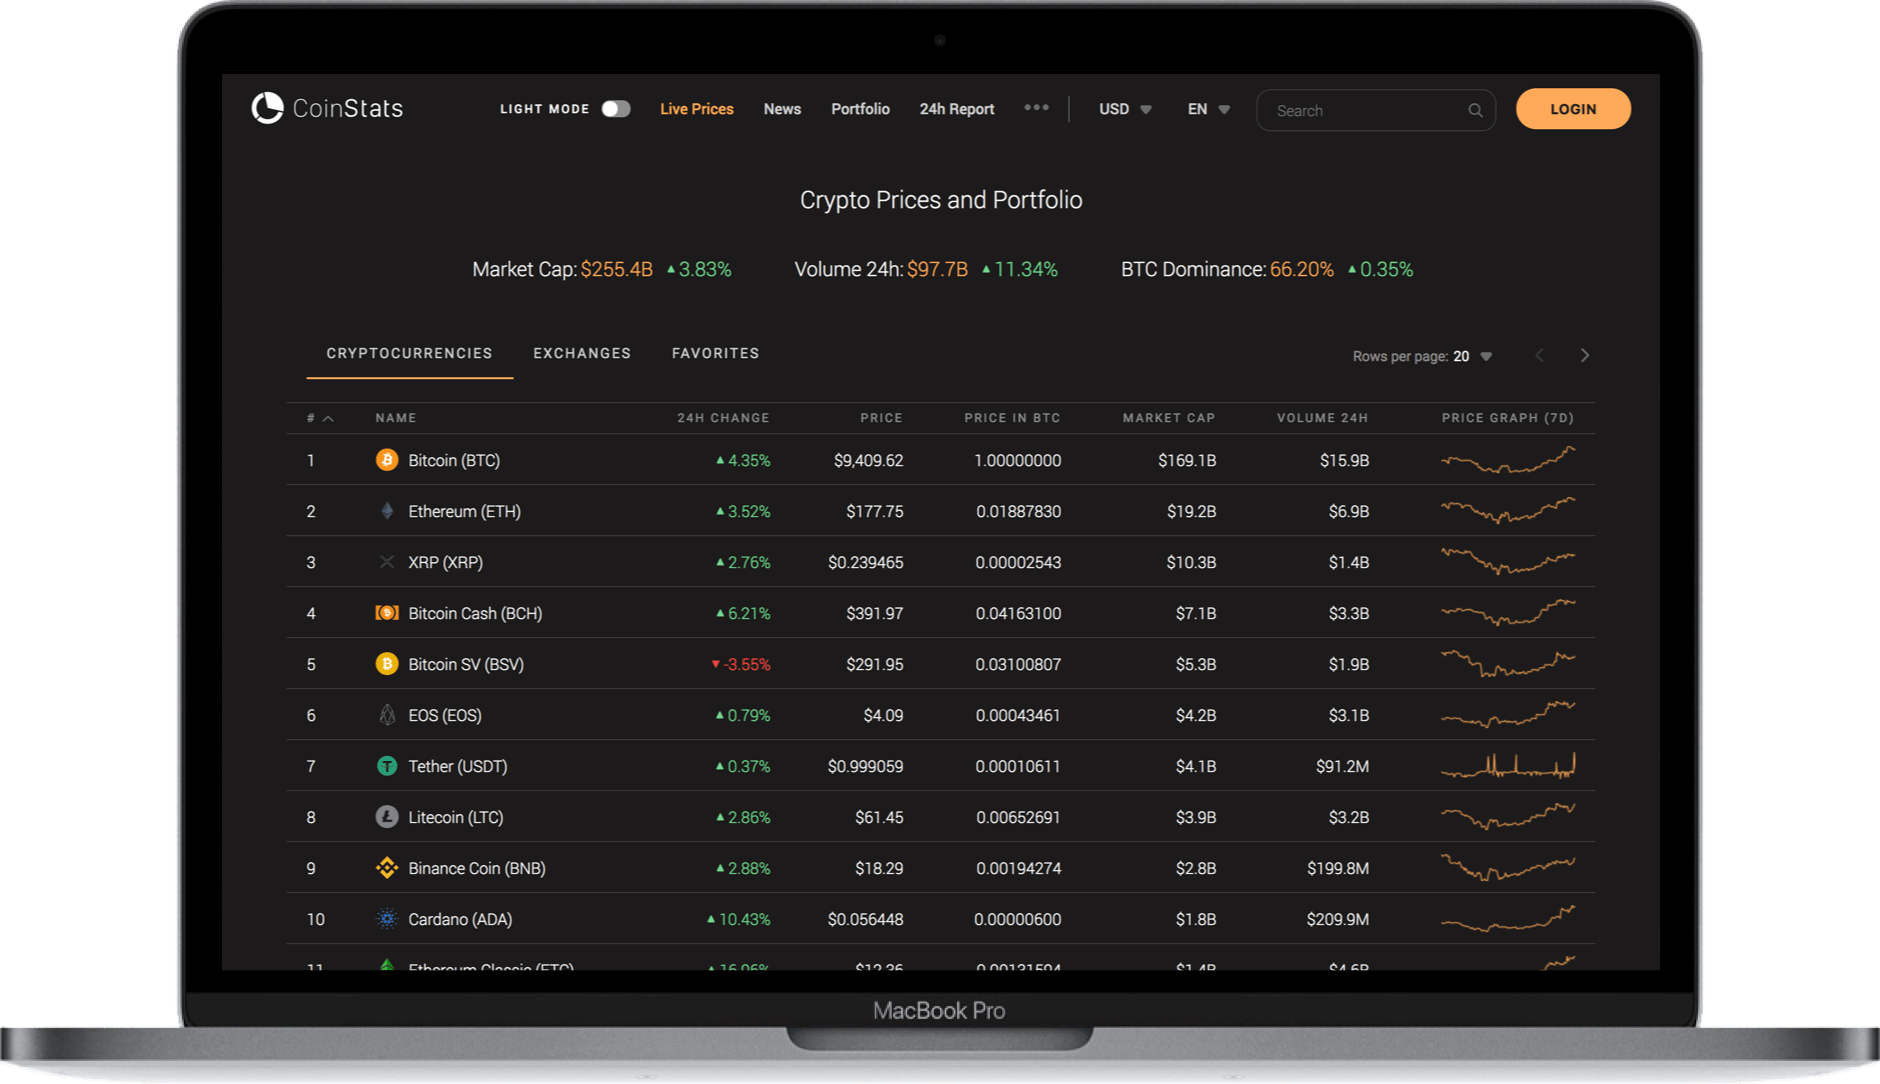The width and height of the screenshot is (1880, 1084).
Task: Click Bitcoin SV's -3.55% change value
Action: [740, 664]
